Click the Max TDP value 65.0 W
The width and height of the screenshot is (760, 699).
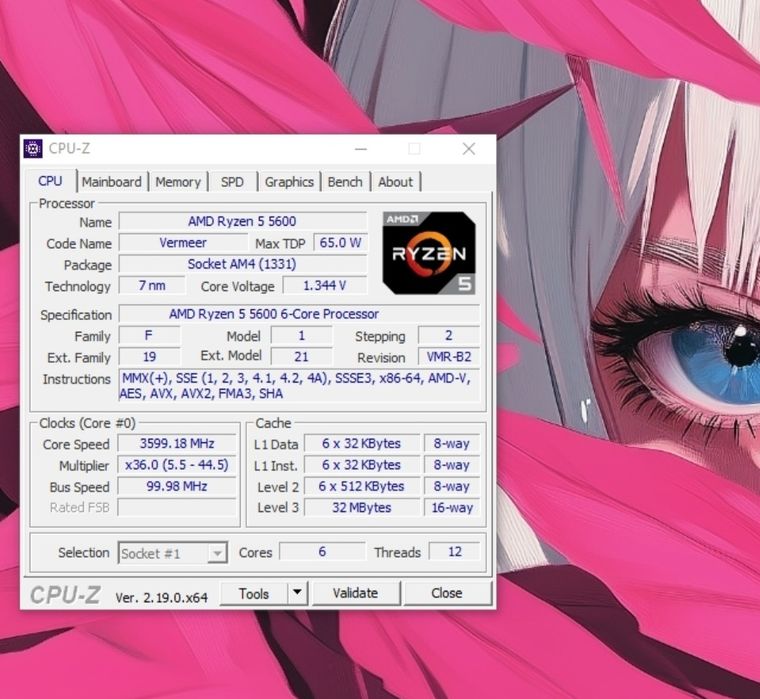click(x=340, y=243)
